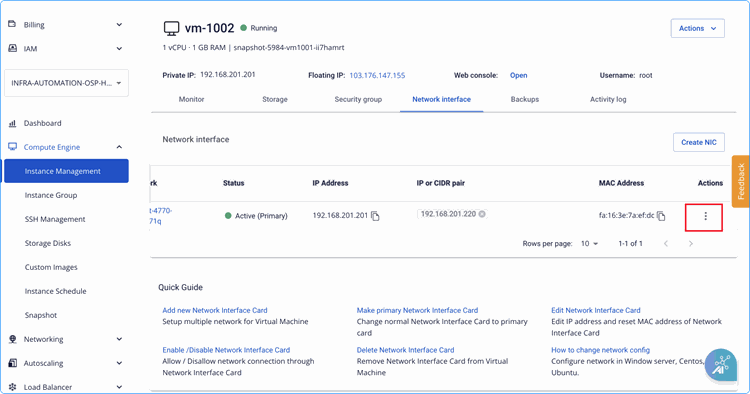Expand the Autoscaling menu chevron
The height and width of the screenshot is (394, 750).
tap(119, 363)
